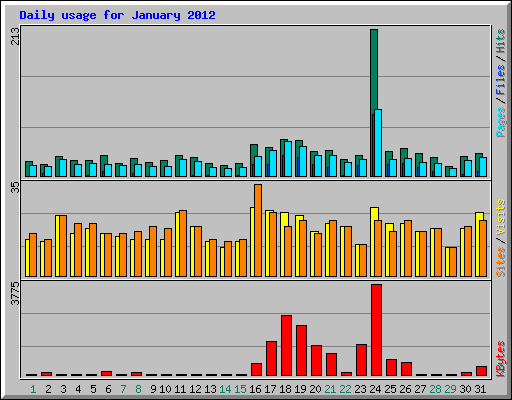
Task: Click the red KBytes bar for day 20
Action: (x=316, y=361)
